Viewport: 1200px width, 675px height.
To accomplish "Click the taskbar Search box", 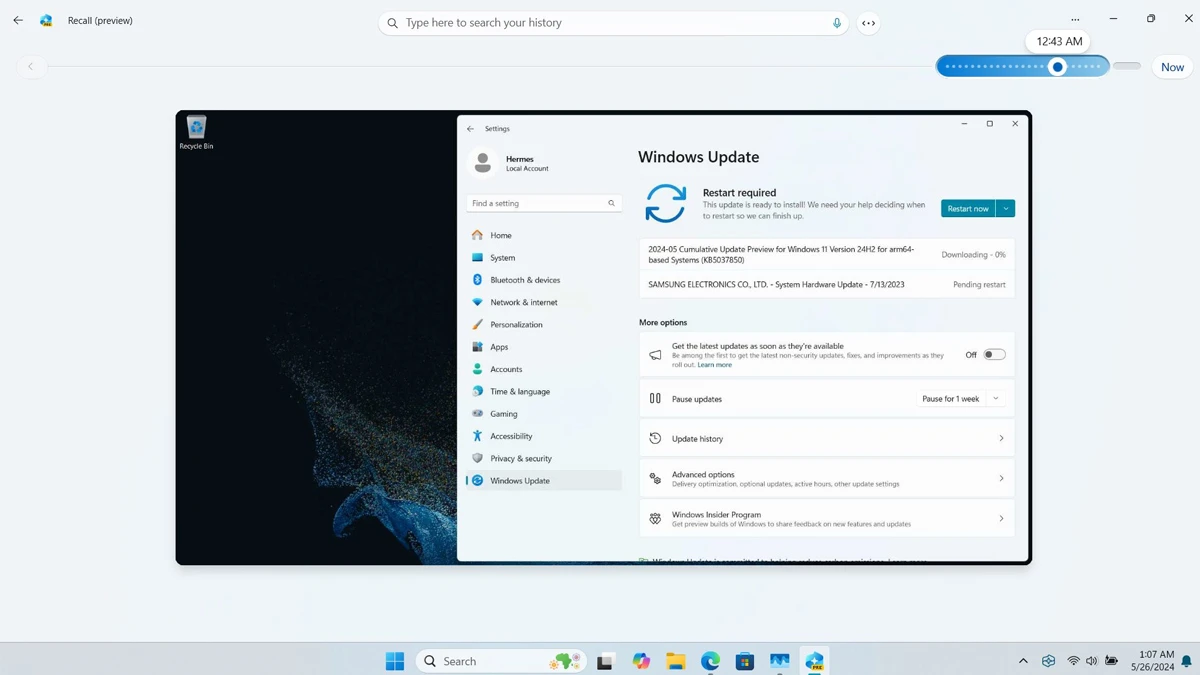I will 502,661.
